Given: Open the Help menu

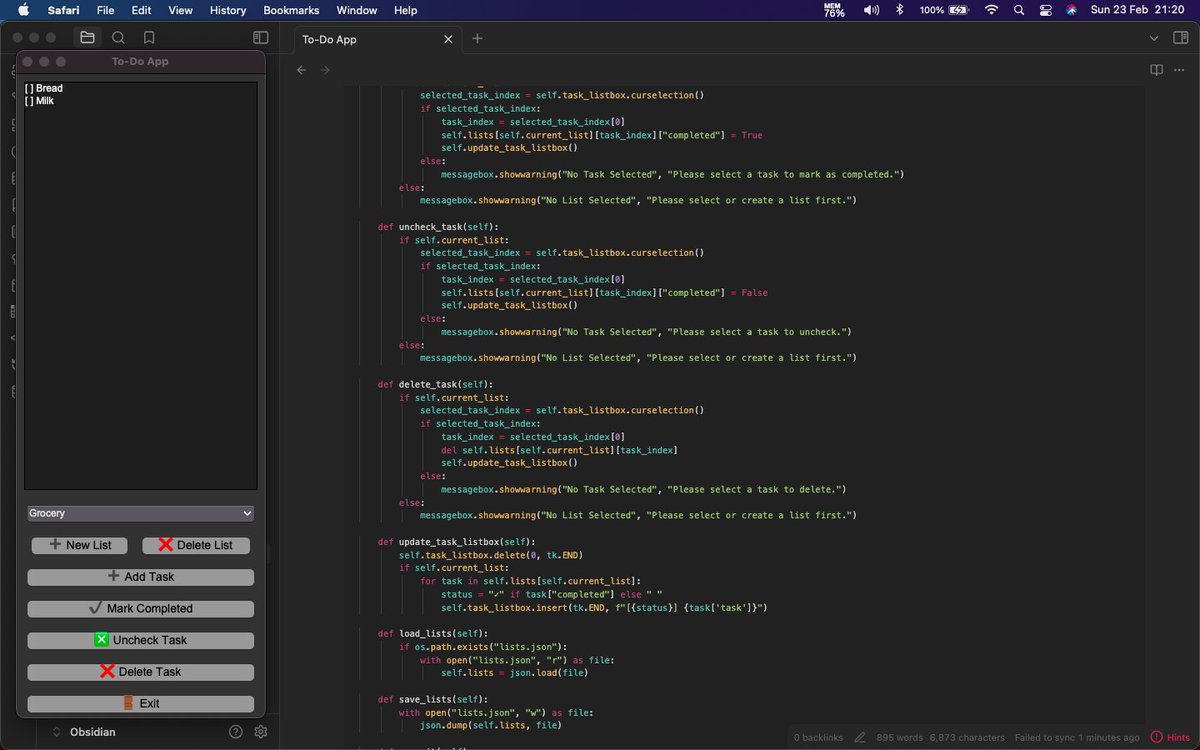Looking at the screenshot, I should point(405,10).
